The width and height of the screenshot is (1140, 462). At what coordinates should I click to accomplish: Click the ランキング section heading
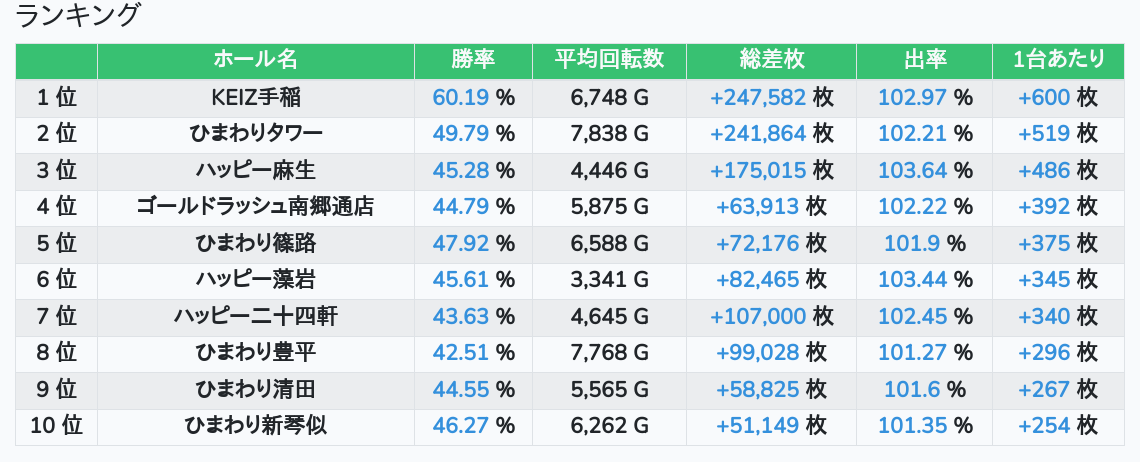[x=79, y=16]
